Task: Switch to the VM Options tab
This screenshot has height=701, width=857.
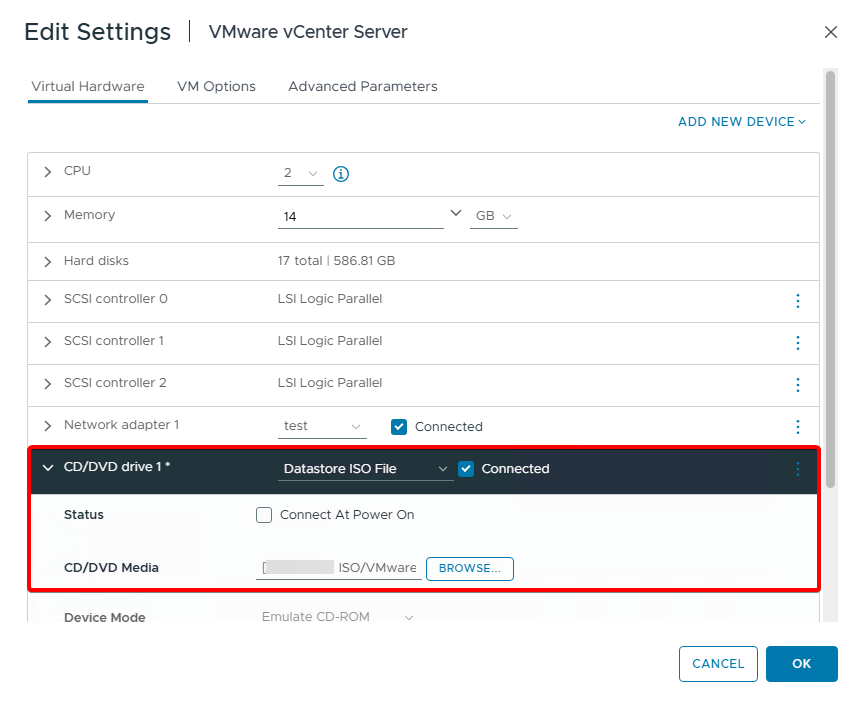Action: click(216, 87)
